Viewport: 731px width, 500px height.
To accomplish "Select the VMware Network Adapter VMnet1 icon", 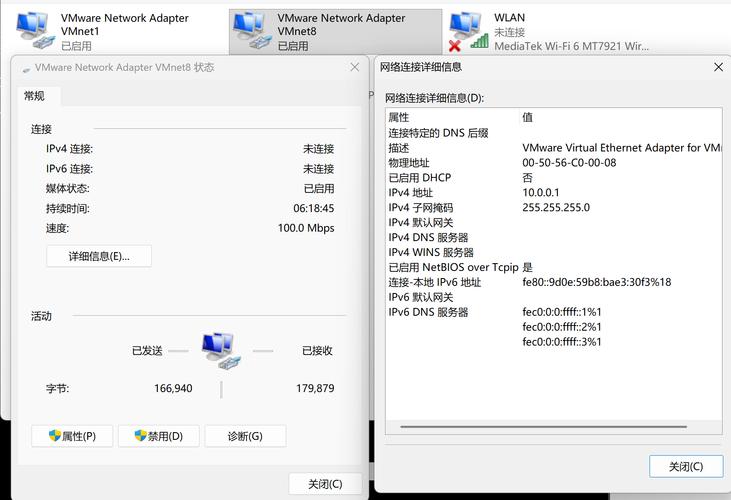I will pyautogui.click(x=33, y=30).
